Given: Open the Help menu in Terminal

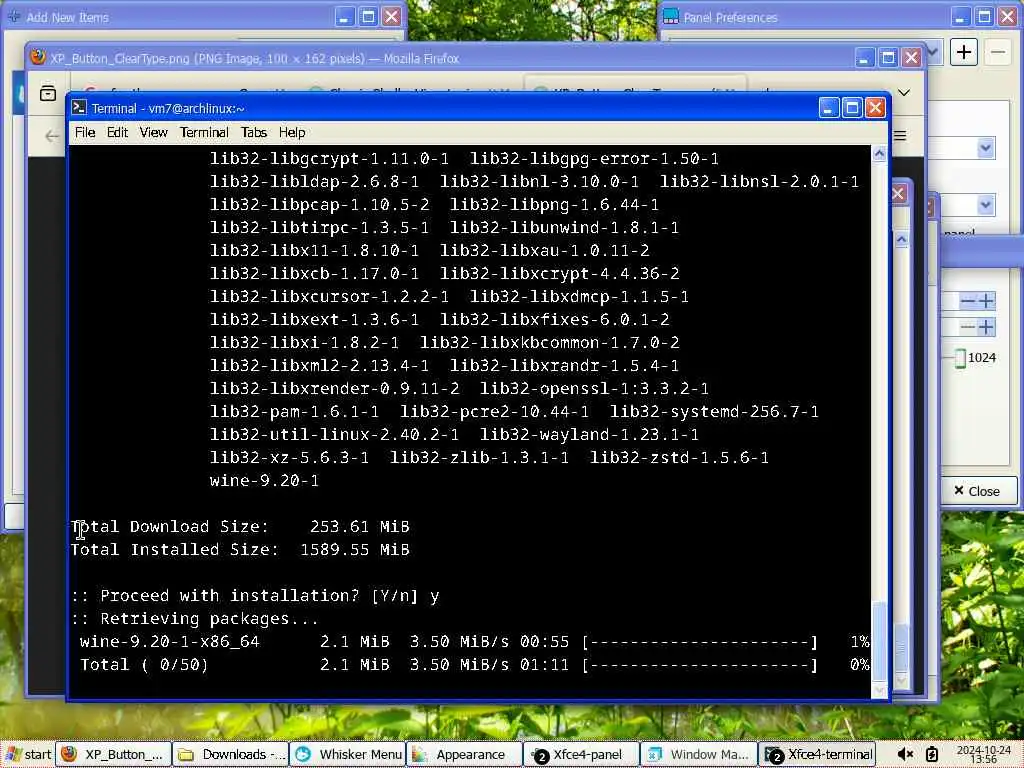Looking at the screenshot, I should coord(292,133).
